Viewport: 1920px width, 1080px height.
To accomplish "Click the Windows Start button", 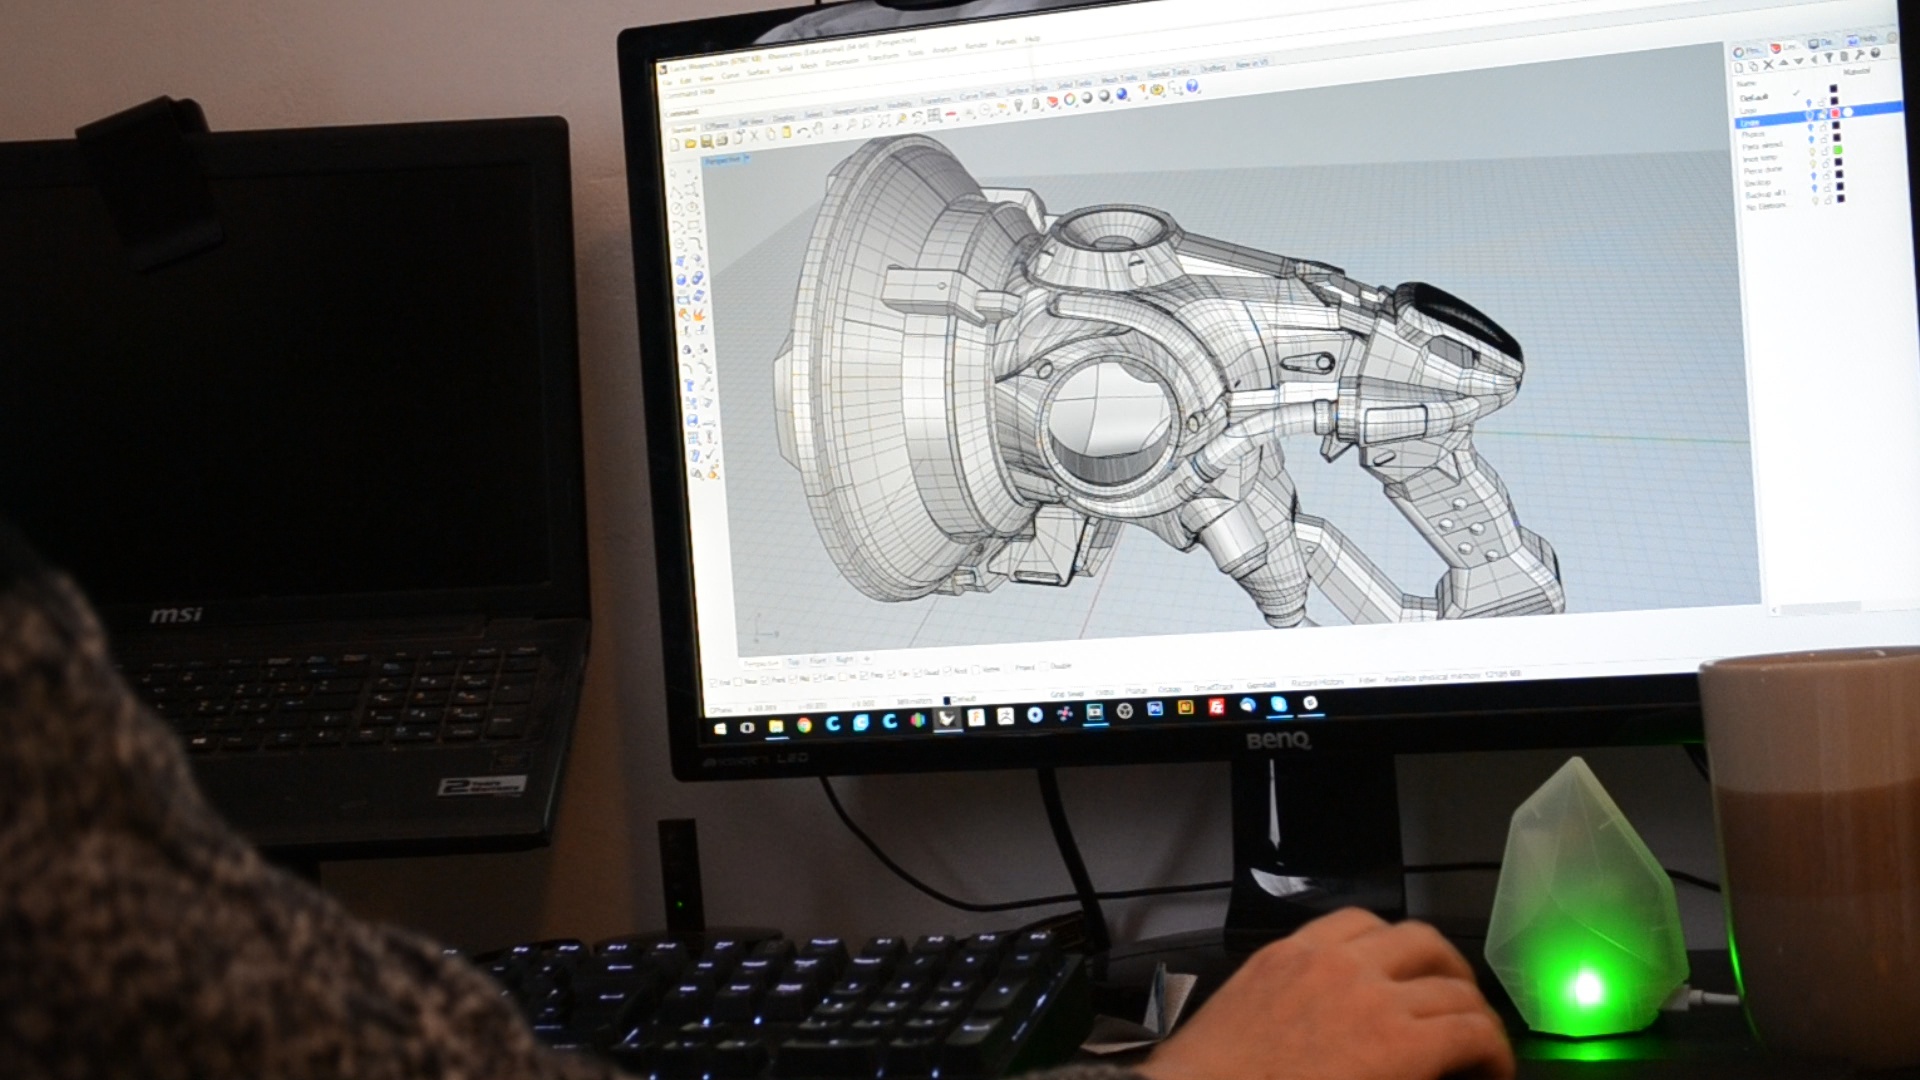I will [720, 729].
